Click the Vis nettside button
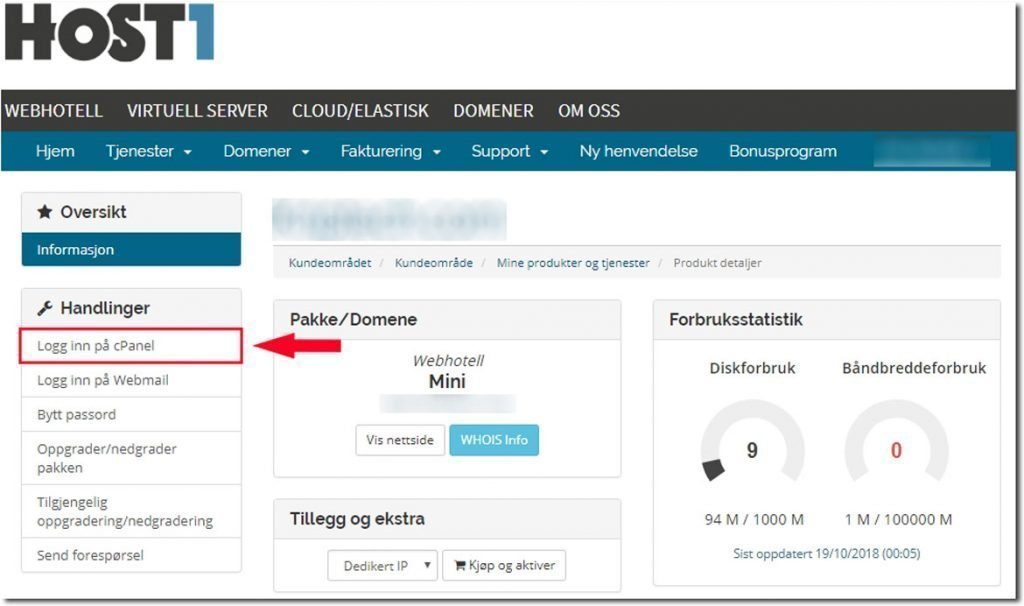 (400, 440)
